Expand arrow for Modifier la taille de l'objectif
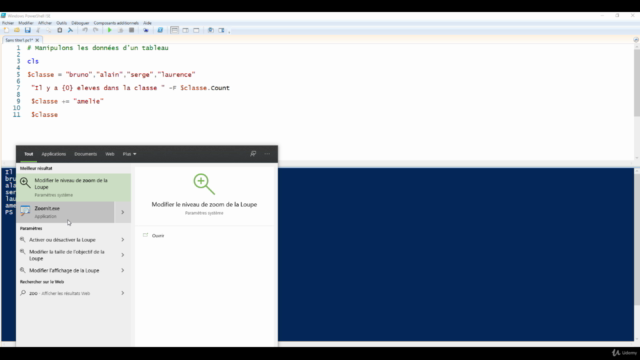Image resolution: width=640 pixels, height=360 pixels. pos(122,255)
